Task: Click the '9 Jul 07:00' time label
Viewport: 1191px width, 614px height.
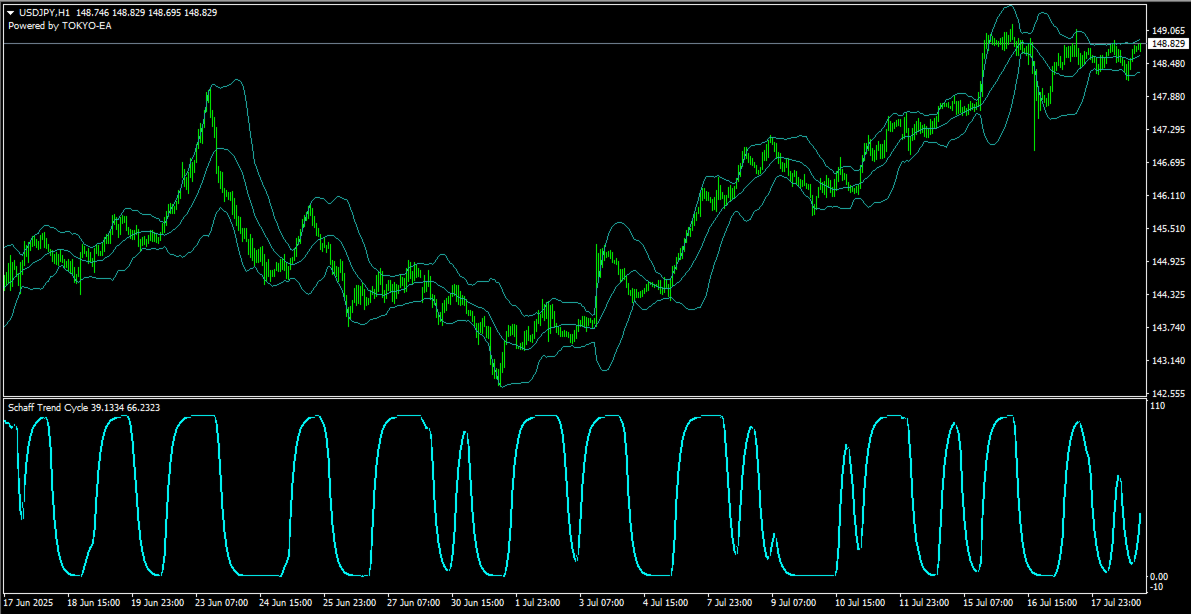Action: click(x=796, y=603)
